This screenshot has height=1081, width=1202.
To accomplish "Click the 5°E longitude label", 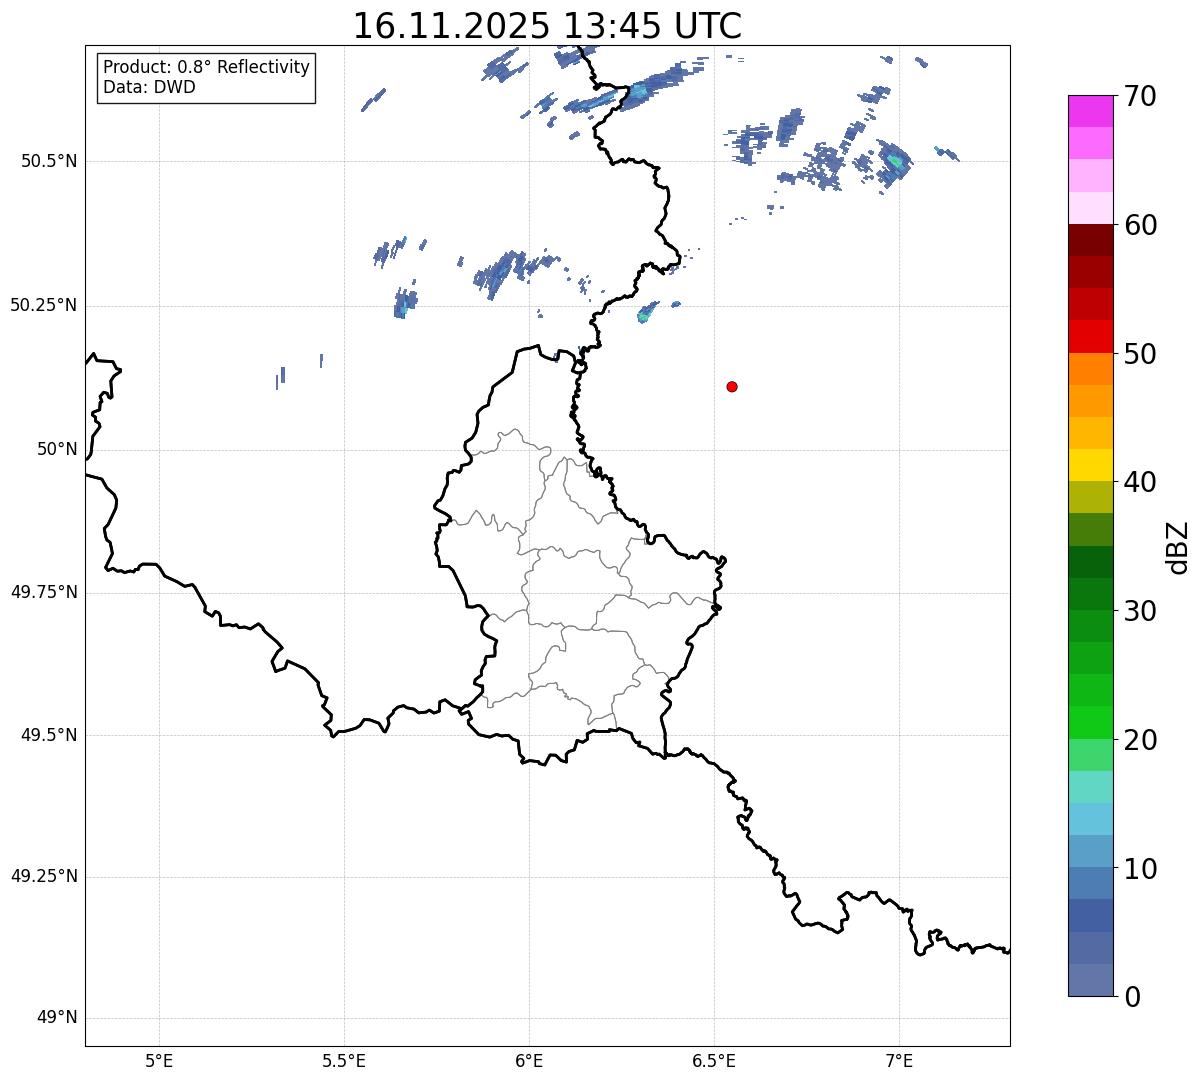I will tap(159, 1060).
